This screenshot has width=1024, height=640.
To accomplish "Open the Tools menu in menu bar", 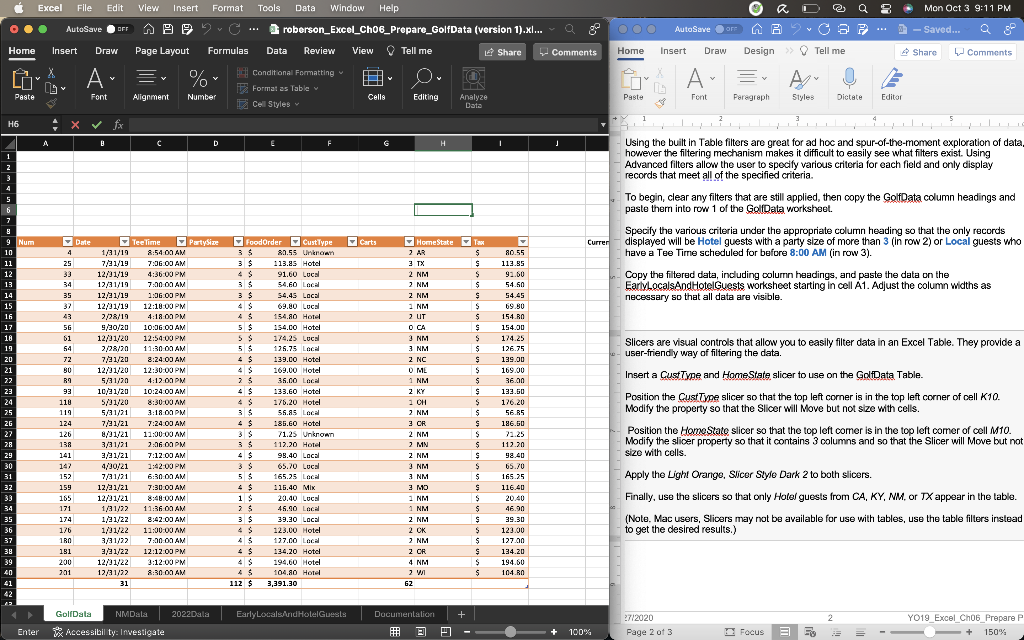I will coord(268,8).
